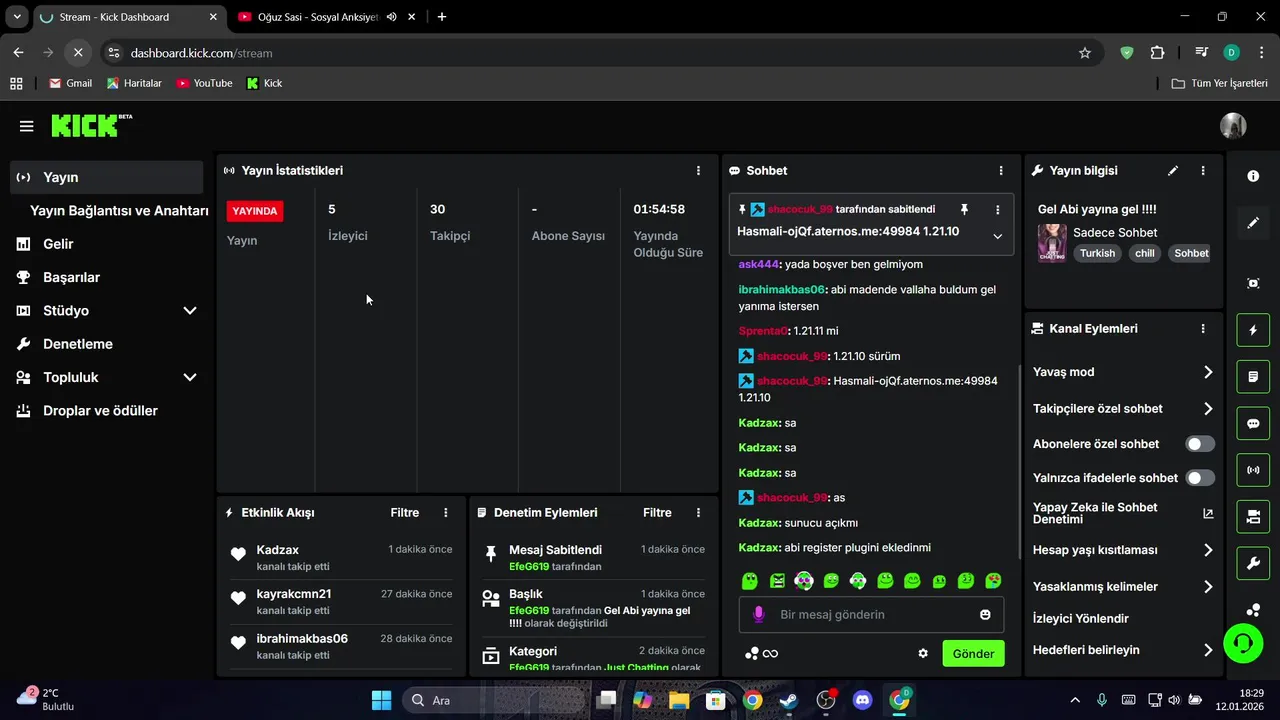Screen dimensions: 1280x720
Task: Open the green headset support button
Action: coord(1243,643)
